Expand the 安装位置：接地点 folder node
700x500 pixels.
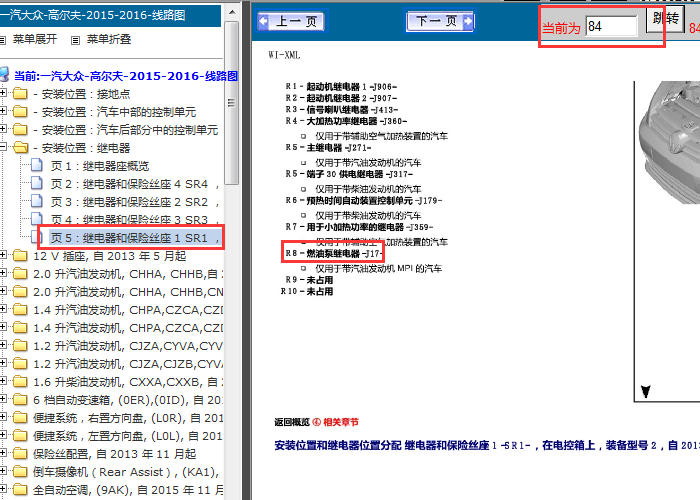[3, 93]
